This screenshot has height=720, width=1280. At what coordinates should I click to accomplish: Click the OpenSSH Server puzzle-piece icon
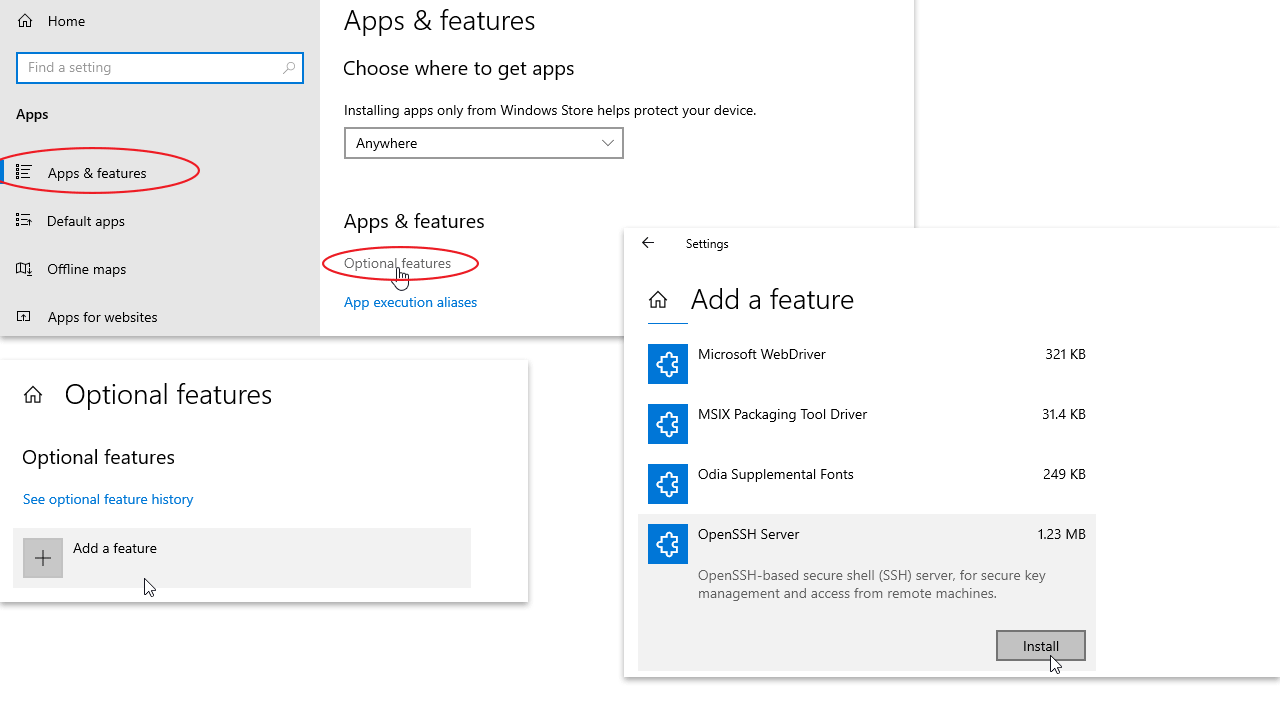click(668, 544)
